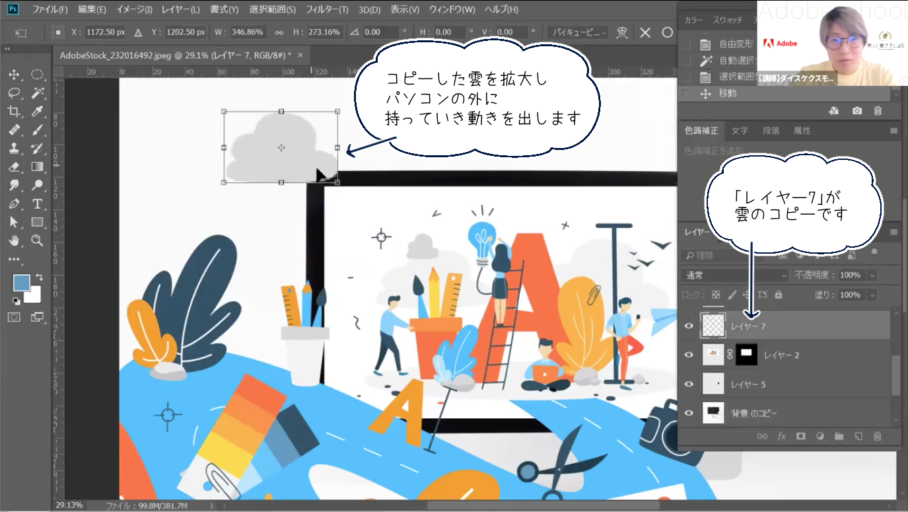This screenshot has width=908, height=512.
Task: Open the イメージ(I) menu
Action: point(134,9)
